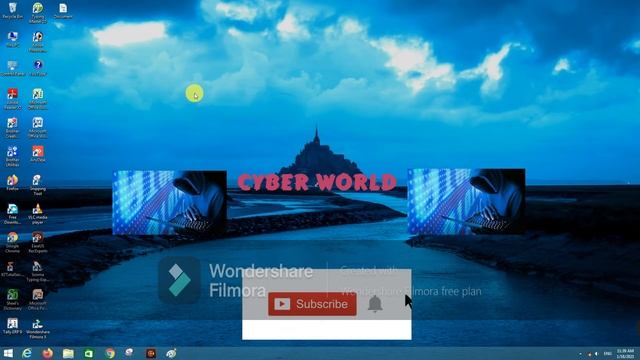640x360 pixels.
Task: Select the Soni Typing Tutor desktop shortcut
Action: pos(38,271)
